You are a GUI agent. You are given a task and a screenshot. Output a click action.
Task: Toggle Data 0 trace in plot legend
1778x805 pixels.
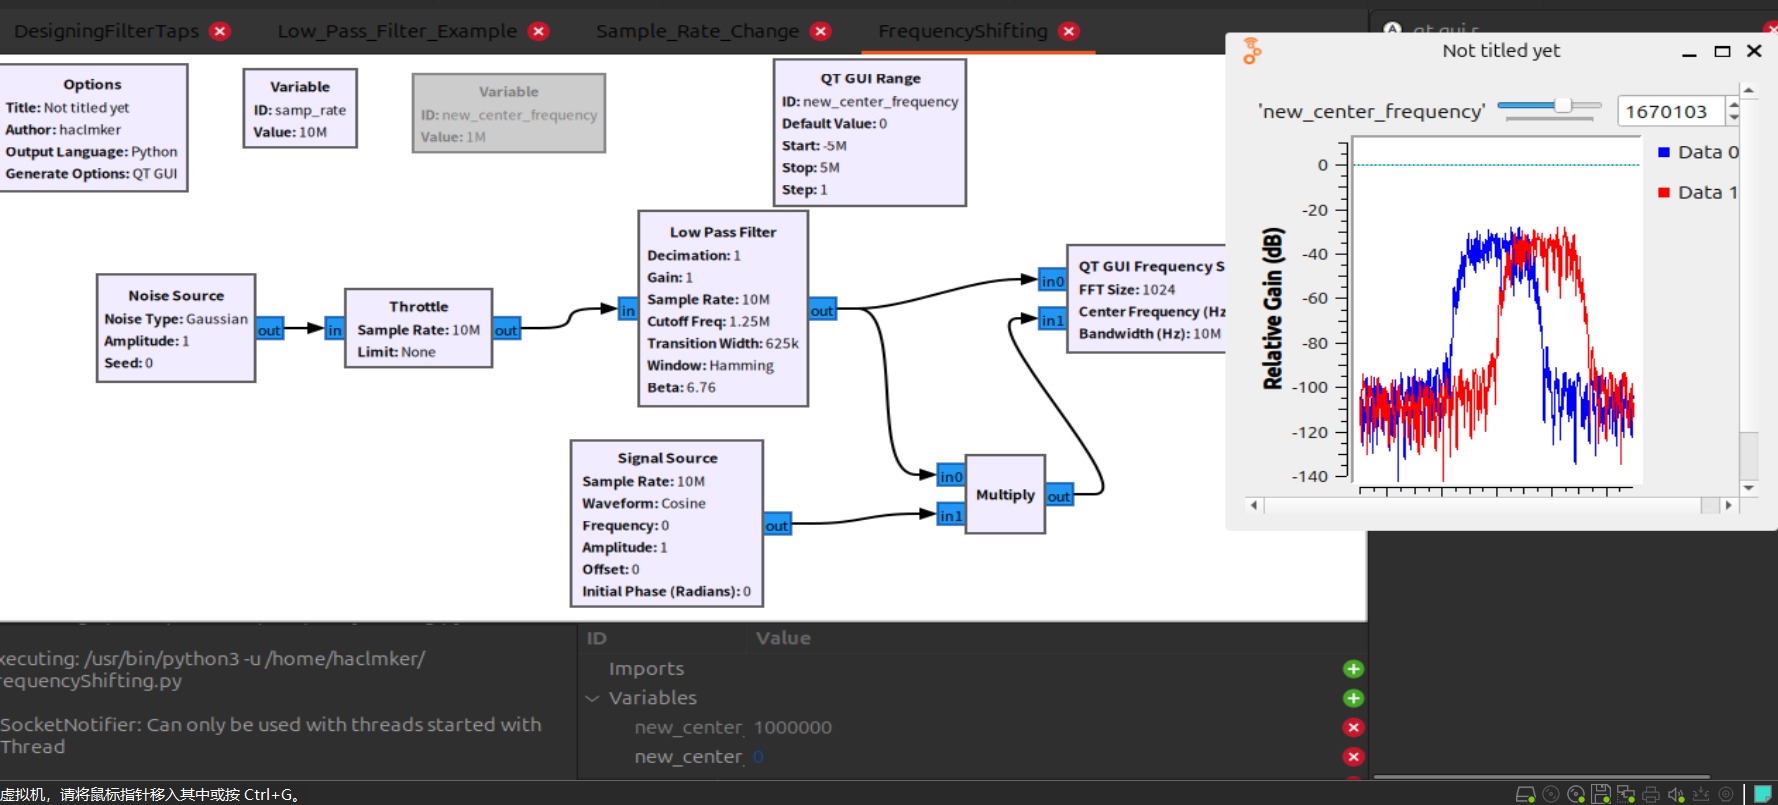(1698, 152)
